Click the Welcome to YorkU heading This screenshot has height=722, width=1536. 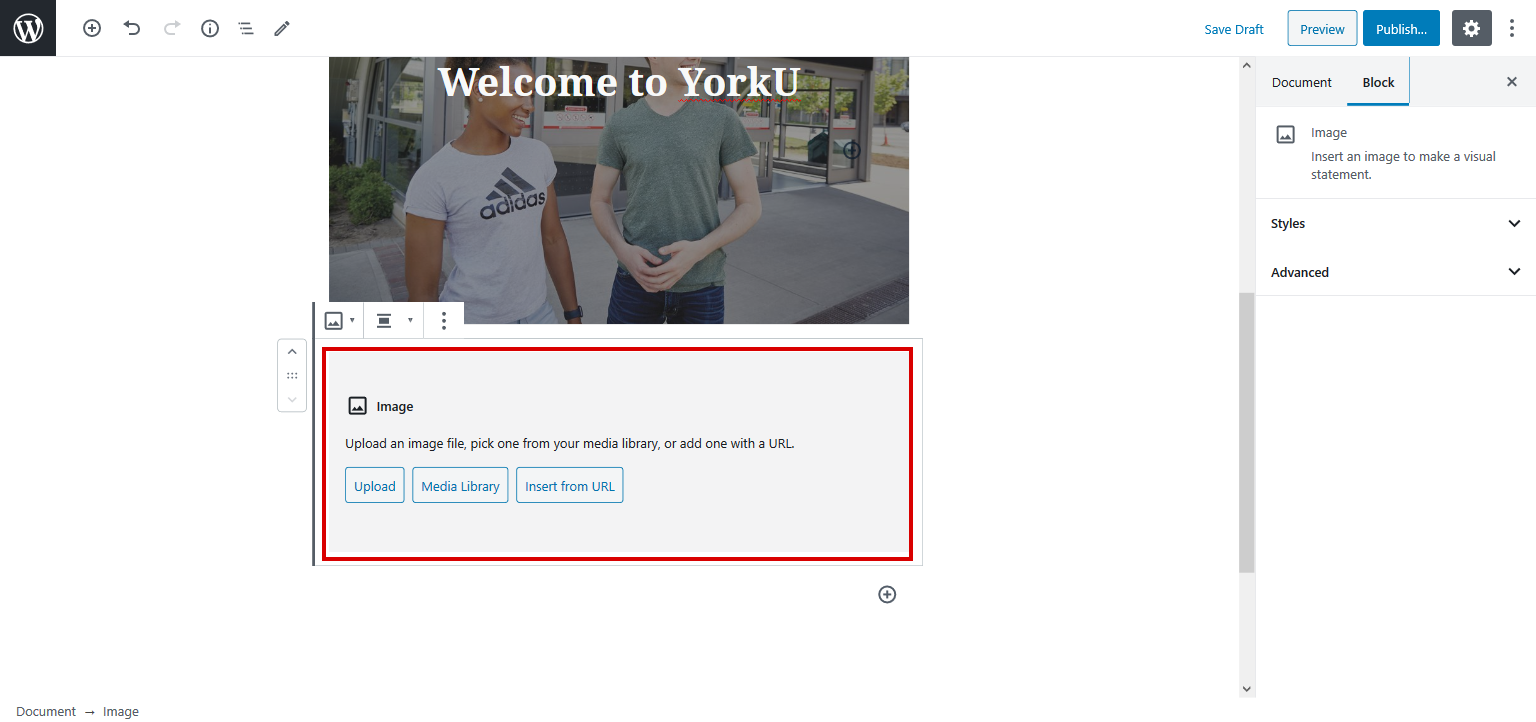618,82
